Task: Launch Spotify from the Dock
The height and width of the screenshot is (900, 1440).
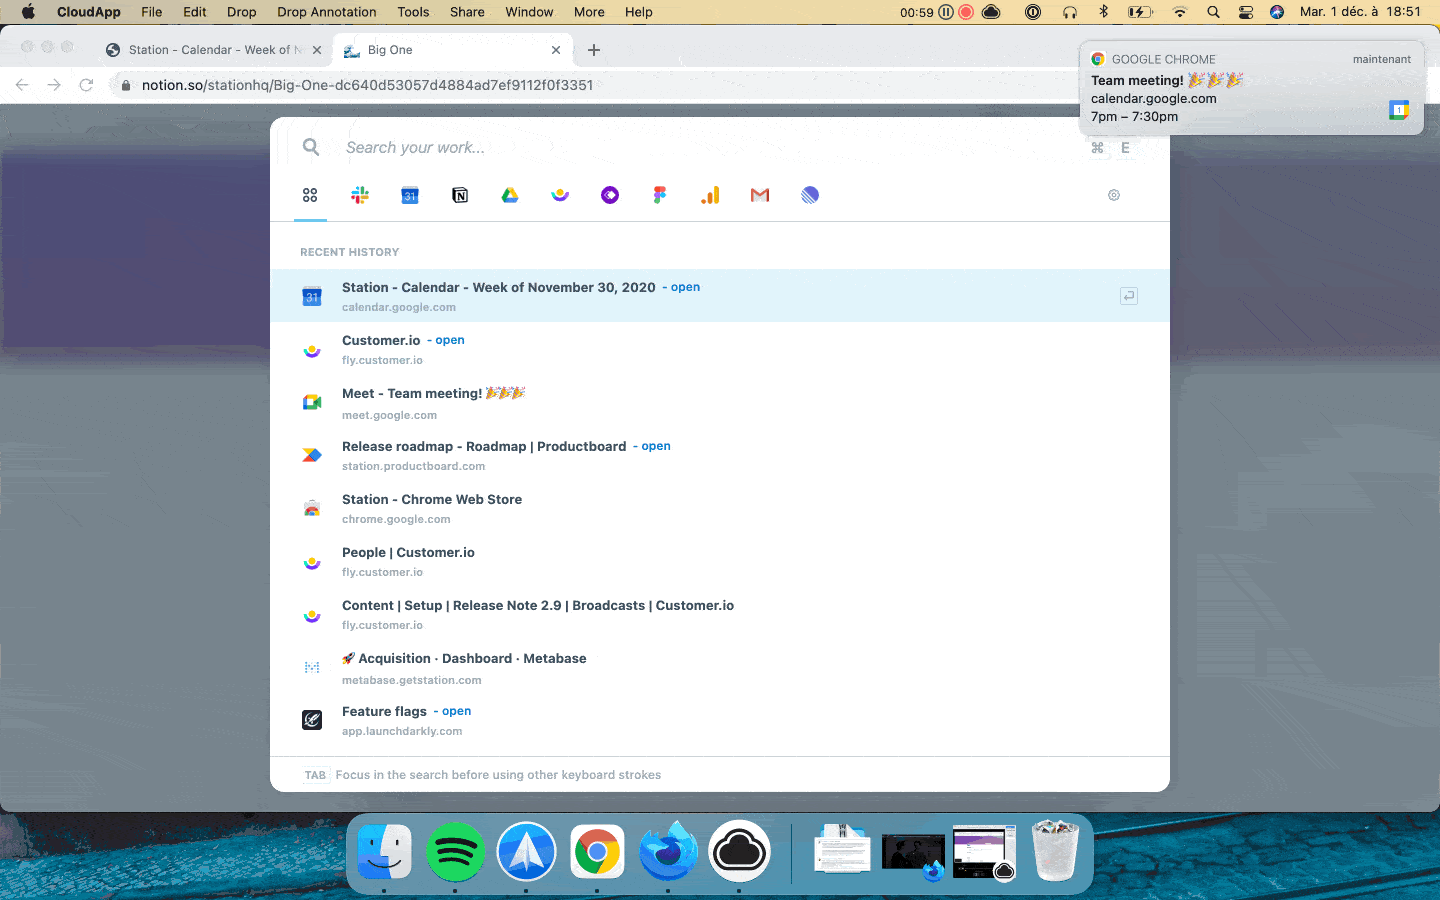Action: pyautogui.click(x=455, y=852)
